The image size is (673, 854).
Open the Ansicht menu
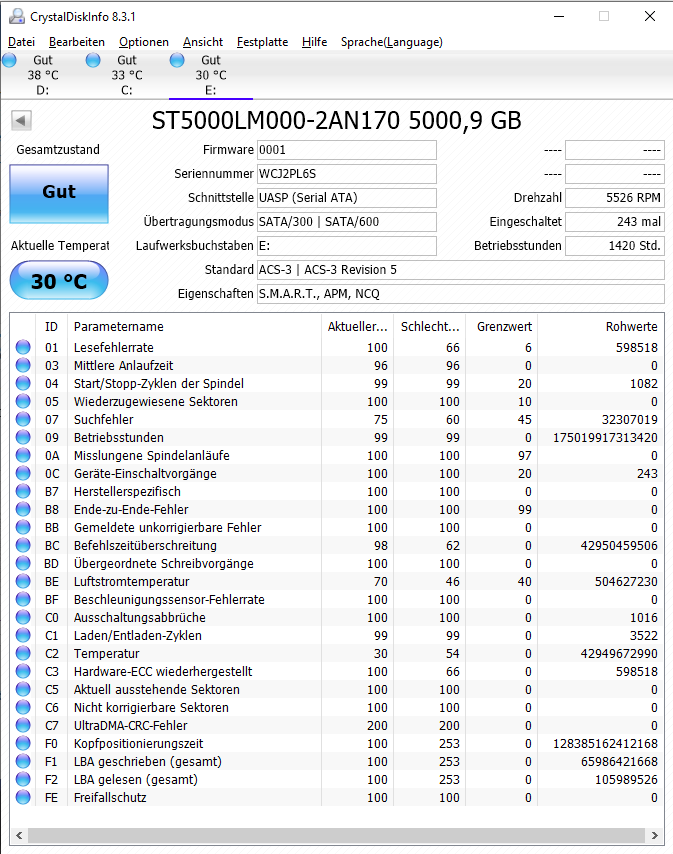[x=203, y=42]
